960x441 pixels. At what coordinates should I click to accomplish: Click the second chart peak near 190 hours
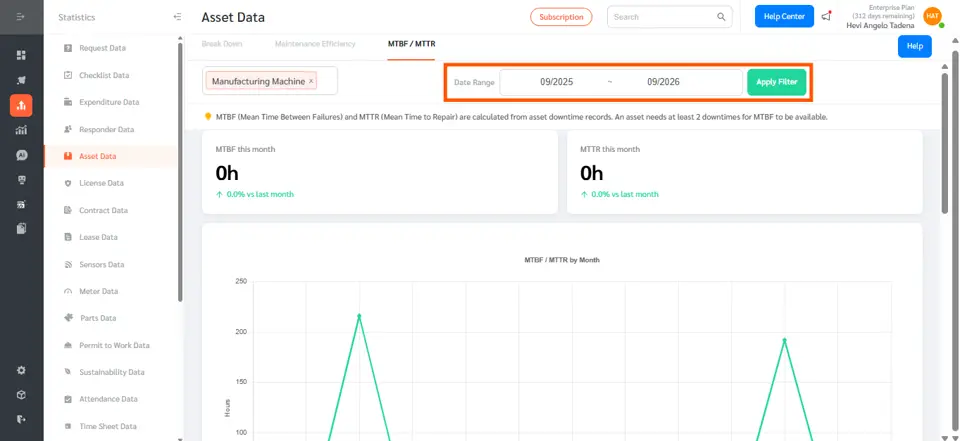tap(784, 340)
